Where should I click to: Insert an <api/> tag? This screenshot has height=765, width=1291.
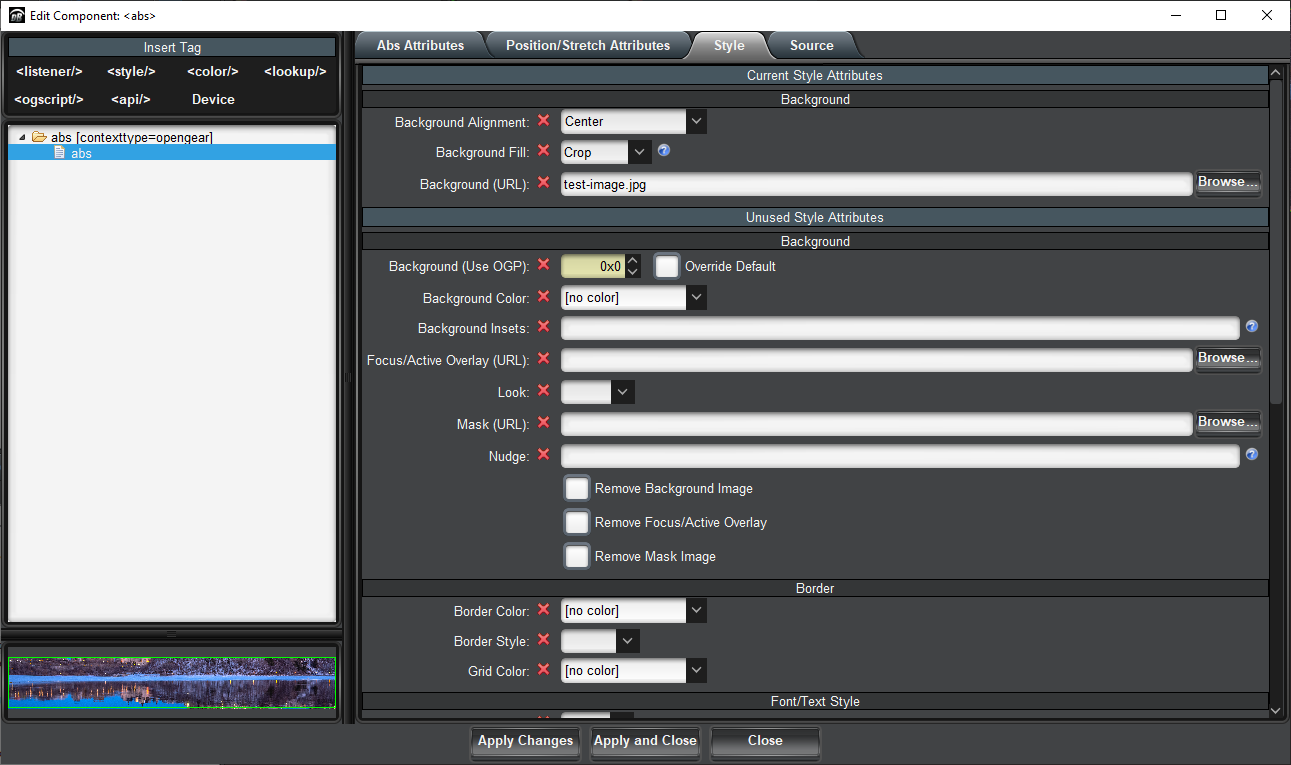click(x=131, y=100)
